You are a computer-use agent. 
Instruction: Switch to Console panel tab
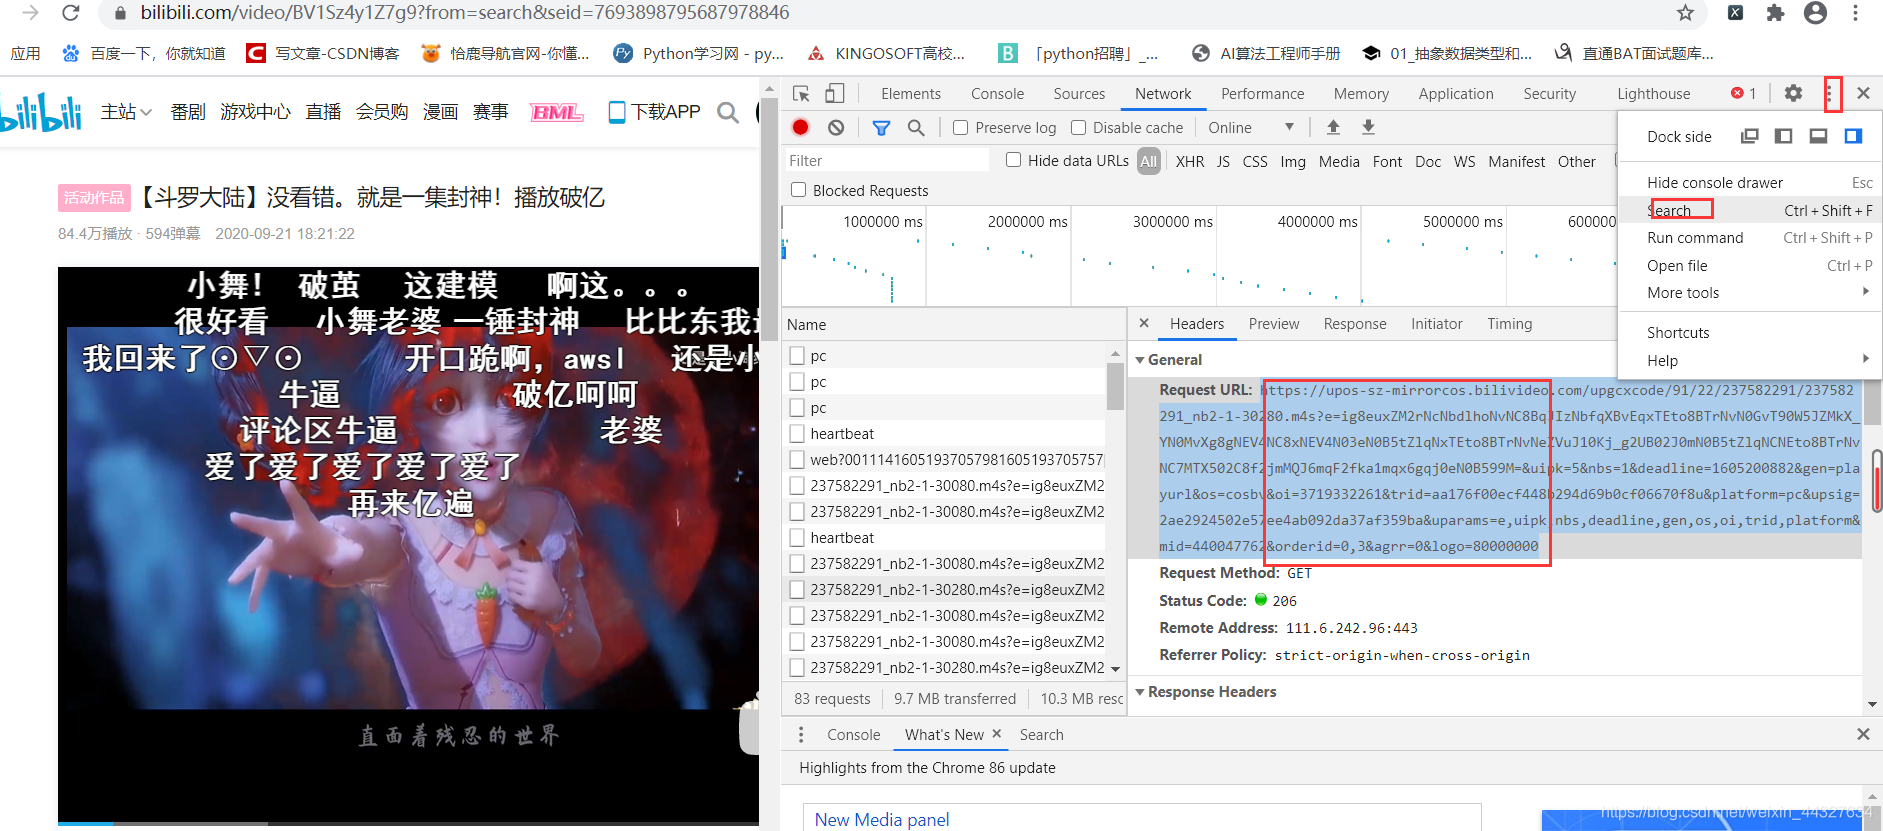click(x=997, y=94)
